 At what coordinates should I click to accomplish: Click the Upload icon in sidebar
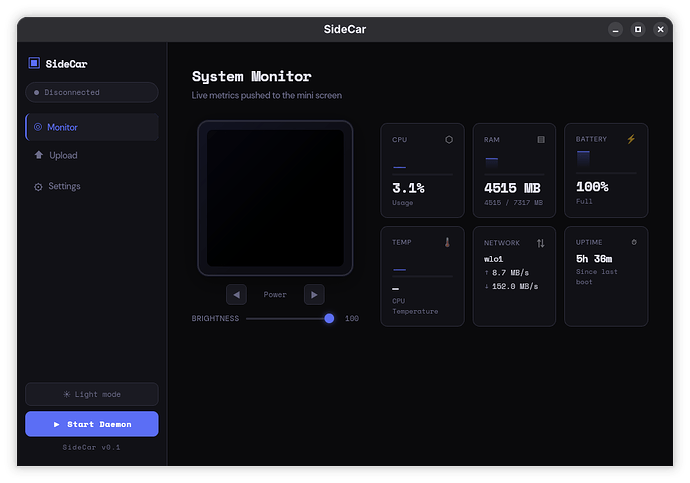click(x=38, y=156)
